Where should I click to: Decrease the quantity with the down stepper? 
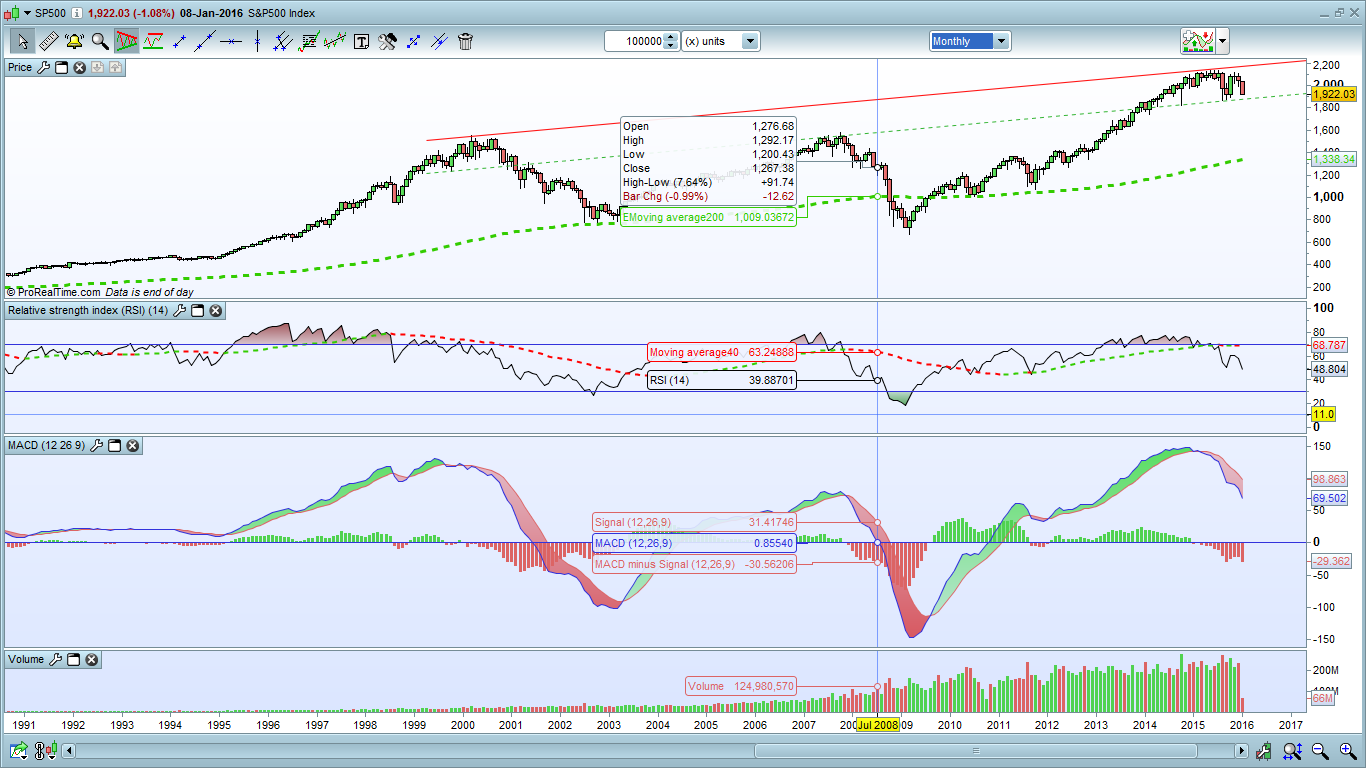(x=672, y=46)
